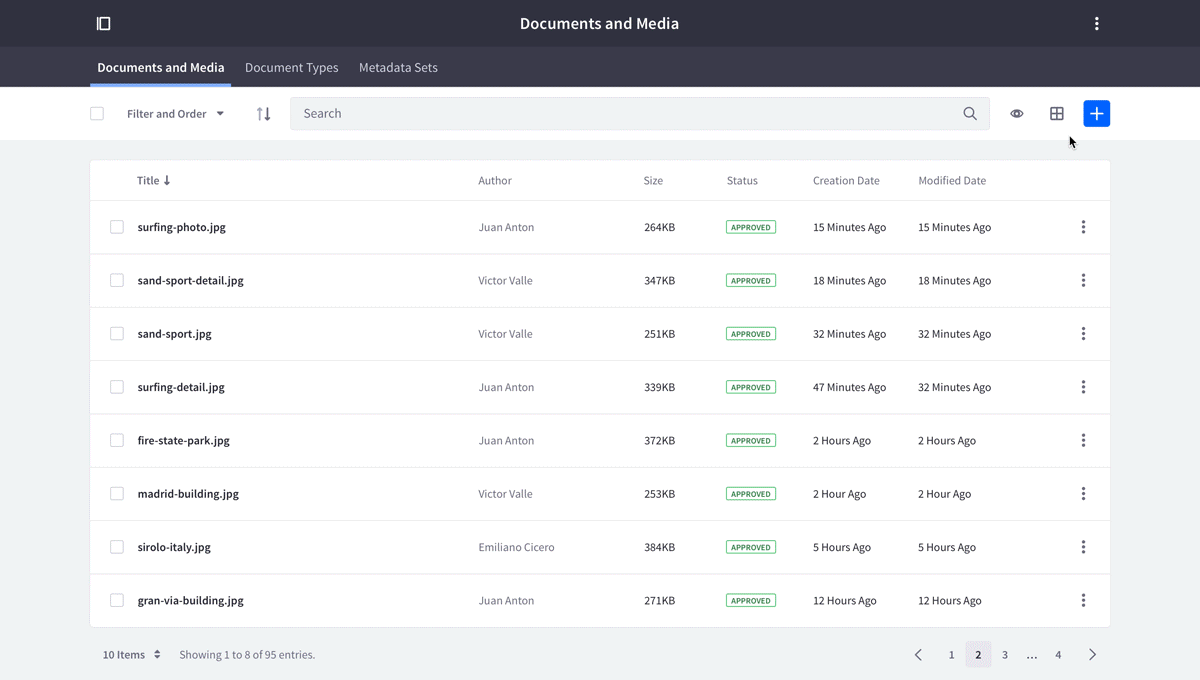Check the fire-state-park.jpg checkbox
1200x680 pixels.
pos(116,440)
